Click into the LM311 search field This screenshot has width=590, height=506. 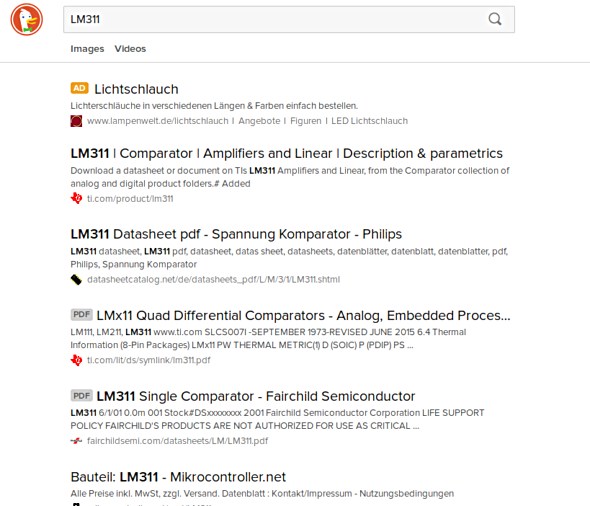(275, 19)
